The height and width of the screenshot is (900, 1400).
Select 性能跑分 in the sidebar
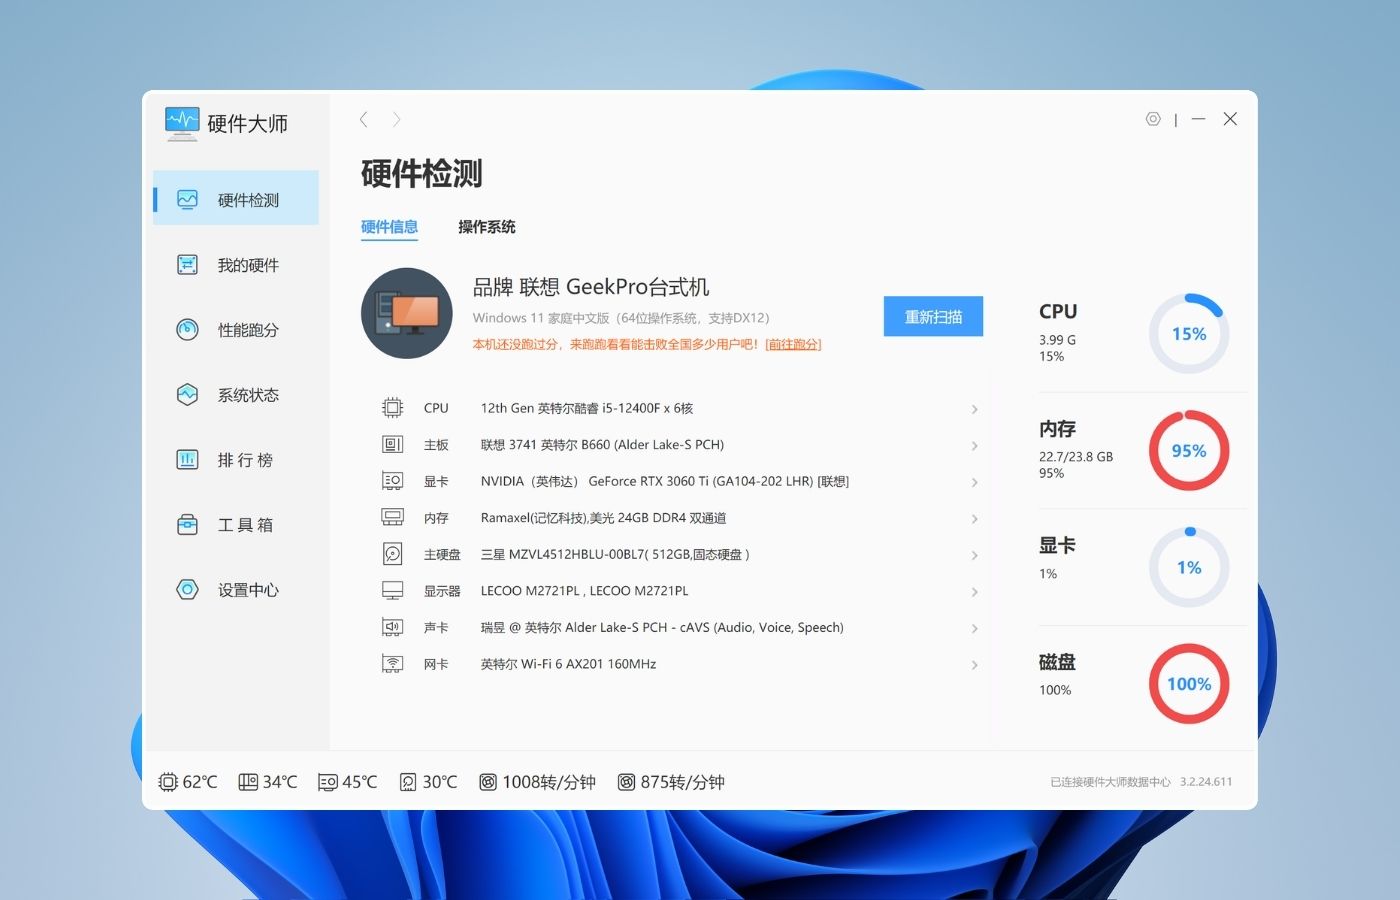pos(236,329)
